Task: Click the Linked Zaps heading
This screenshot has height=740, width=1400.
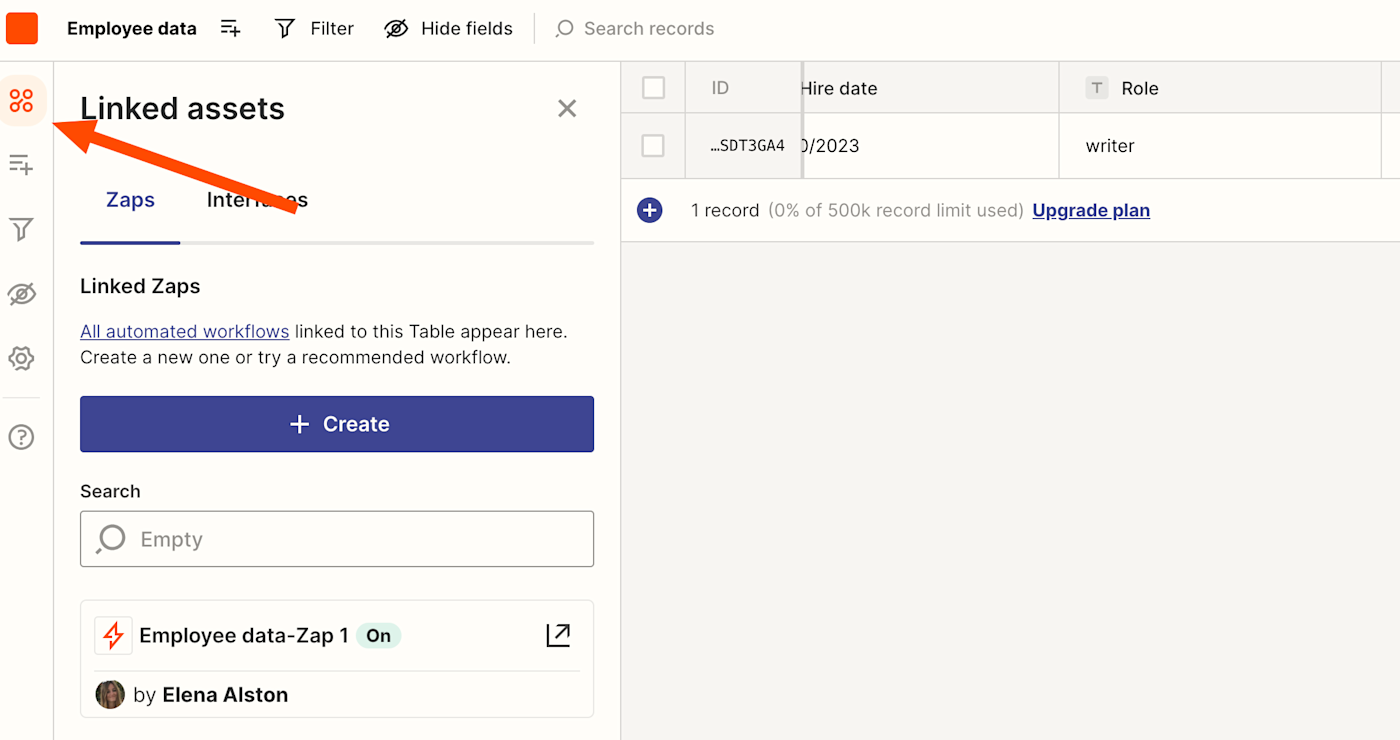Action: tap(140, 286)
